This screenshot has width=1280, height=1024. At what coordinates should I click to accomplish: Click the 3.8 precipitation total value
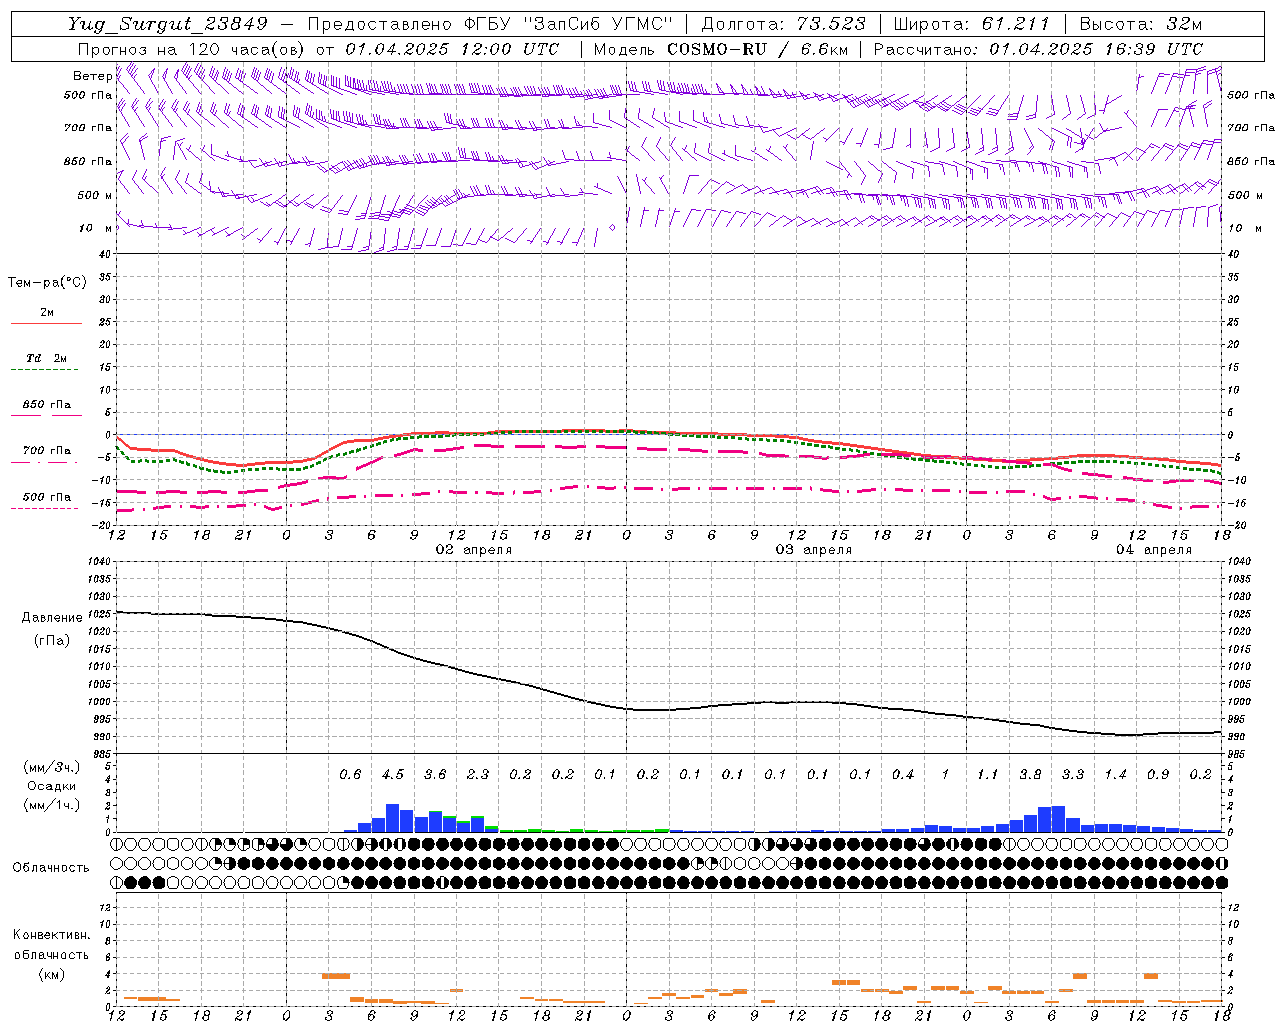pyautogui.click(x=1030, y=775)
